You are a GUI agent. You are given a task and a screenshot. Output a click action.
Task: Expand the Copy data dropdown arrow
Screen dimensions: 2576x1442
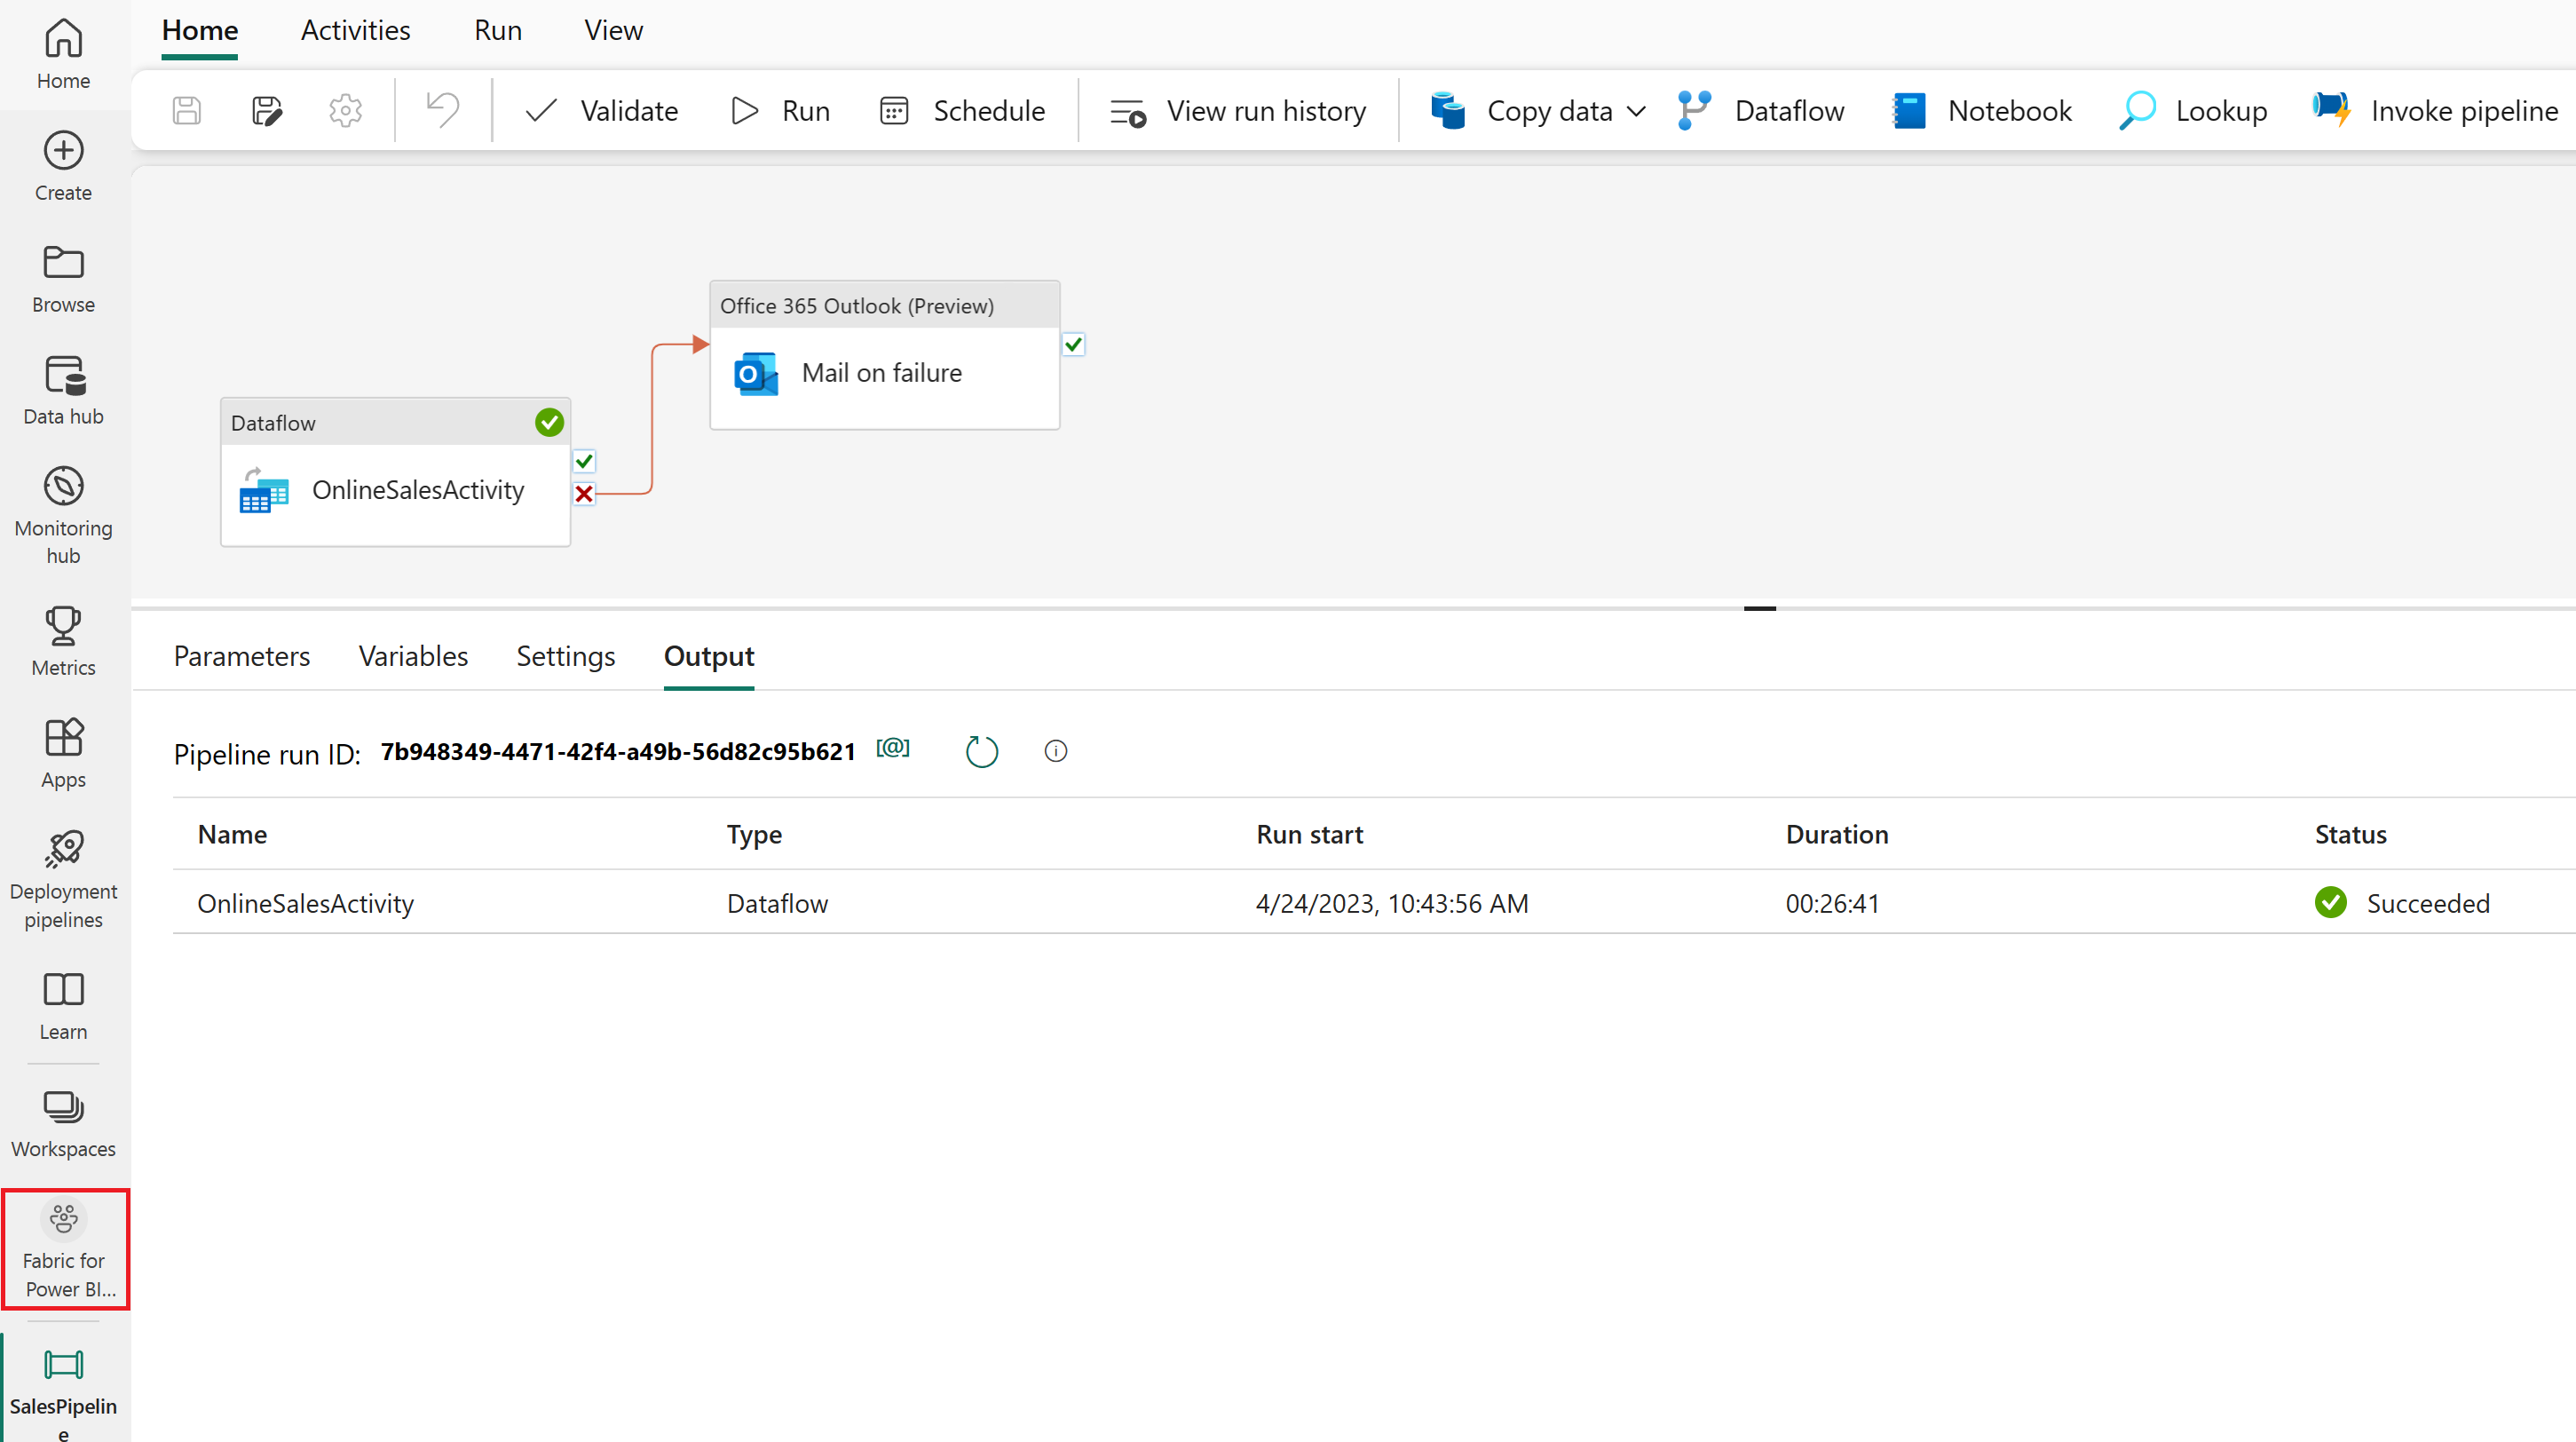[x=1633, y=112]
